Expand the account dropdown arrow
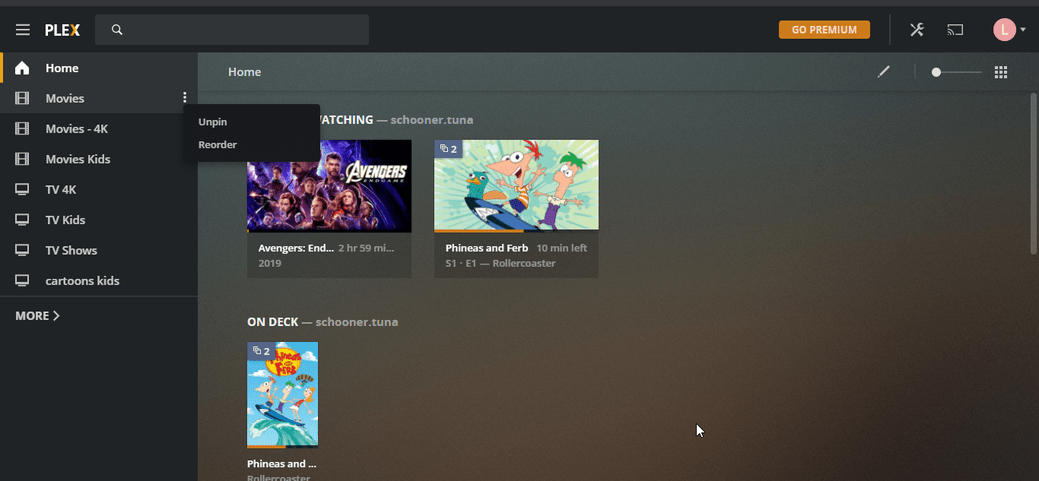The height and width of the screenshot is (481, 1039). click(x=1023, y=30)
